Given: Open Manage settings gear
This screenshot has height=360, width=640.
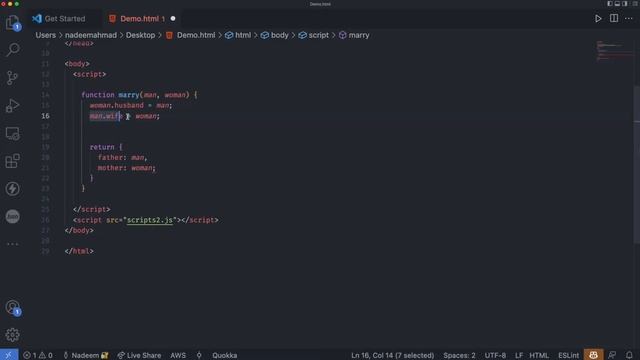Looking at the screenshot, I should coord(12,335).
